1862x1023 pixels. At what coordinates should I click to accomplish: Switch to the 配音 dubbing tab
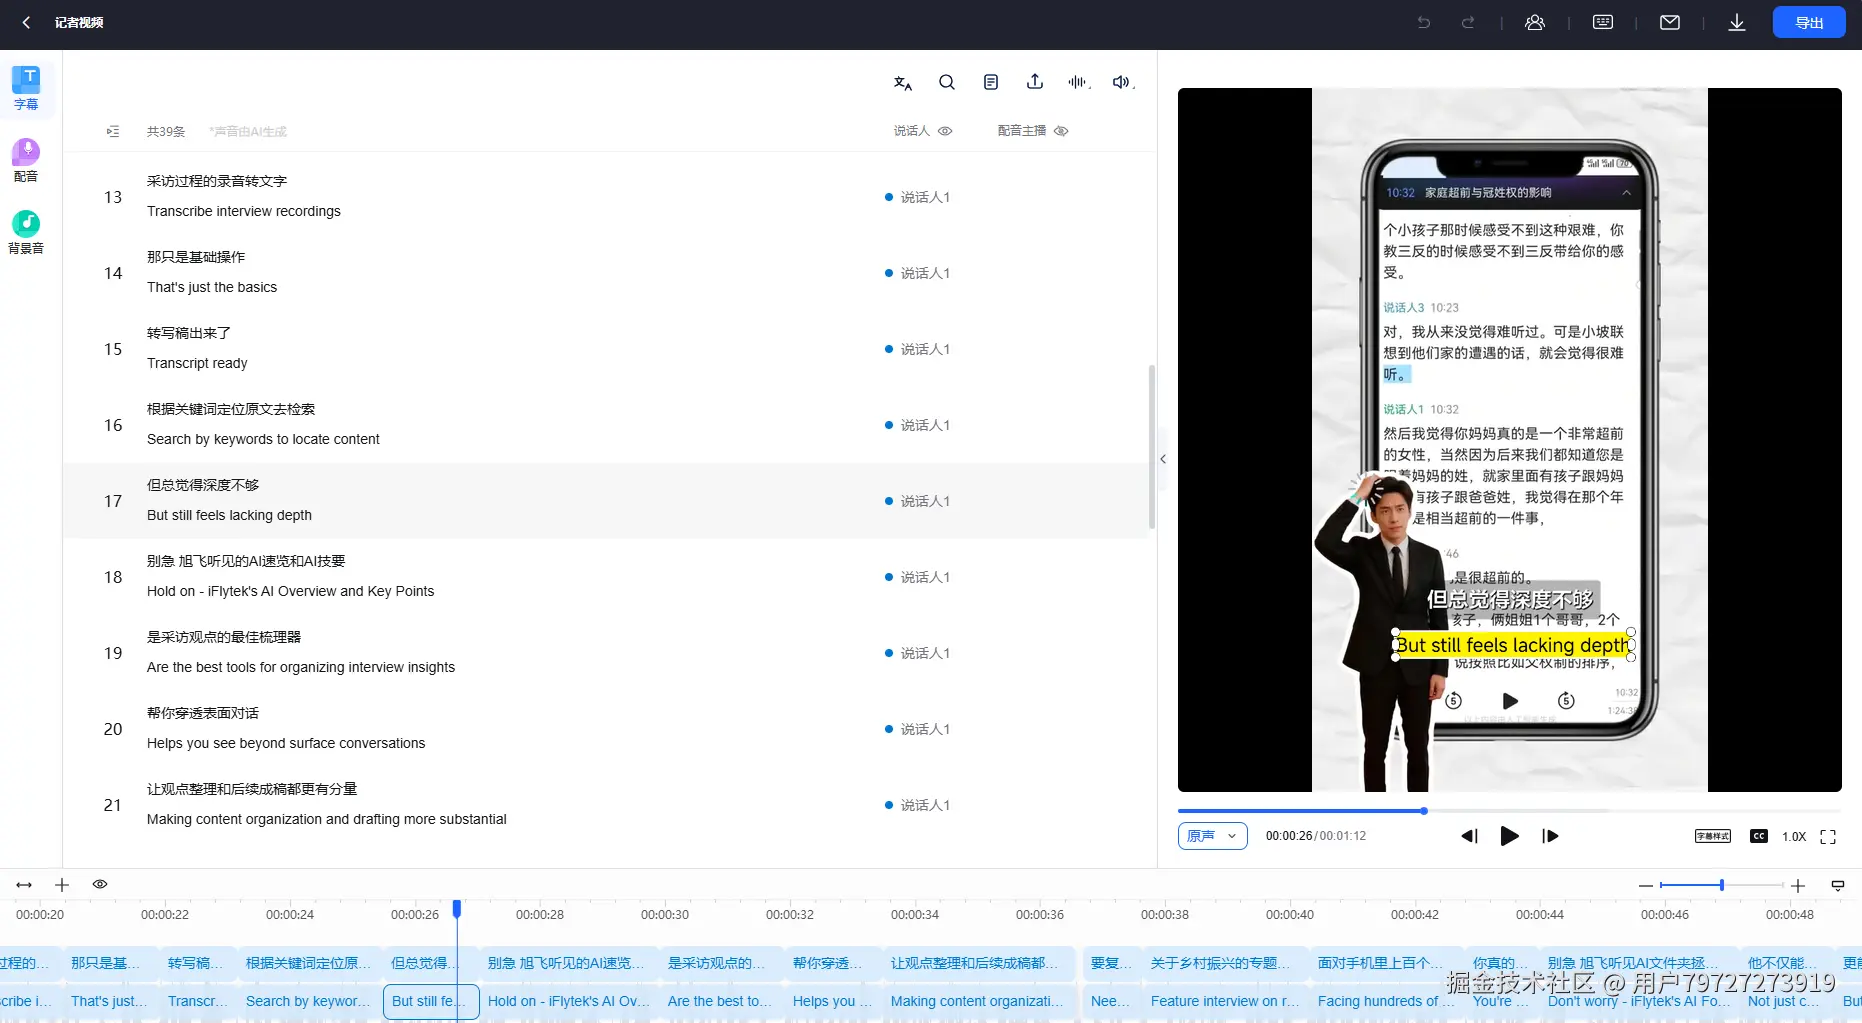tap(26, 160)
